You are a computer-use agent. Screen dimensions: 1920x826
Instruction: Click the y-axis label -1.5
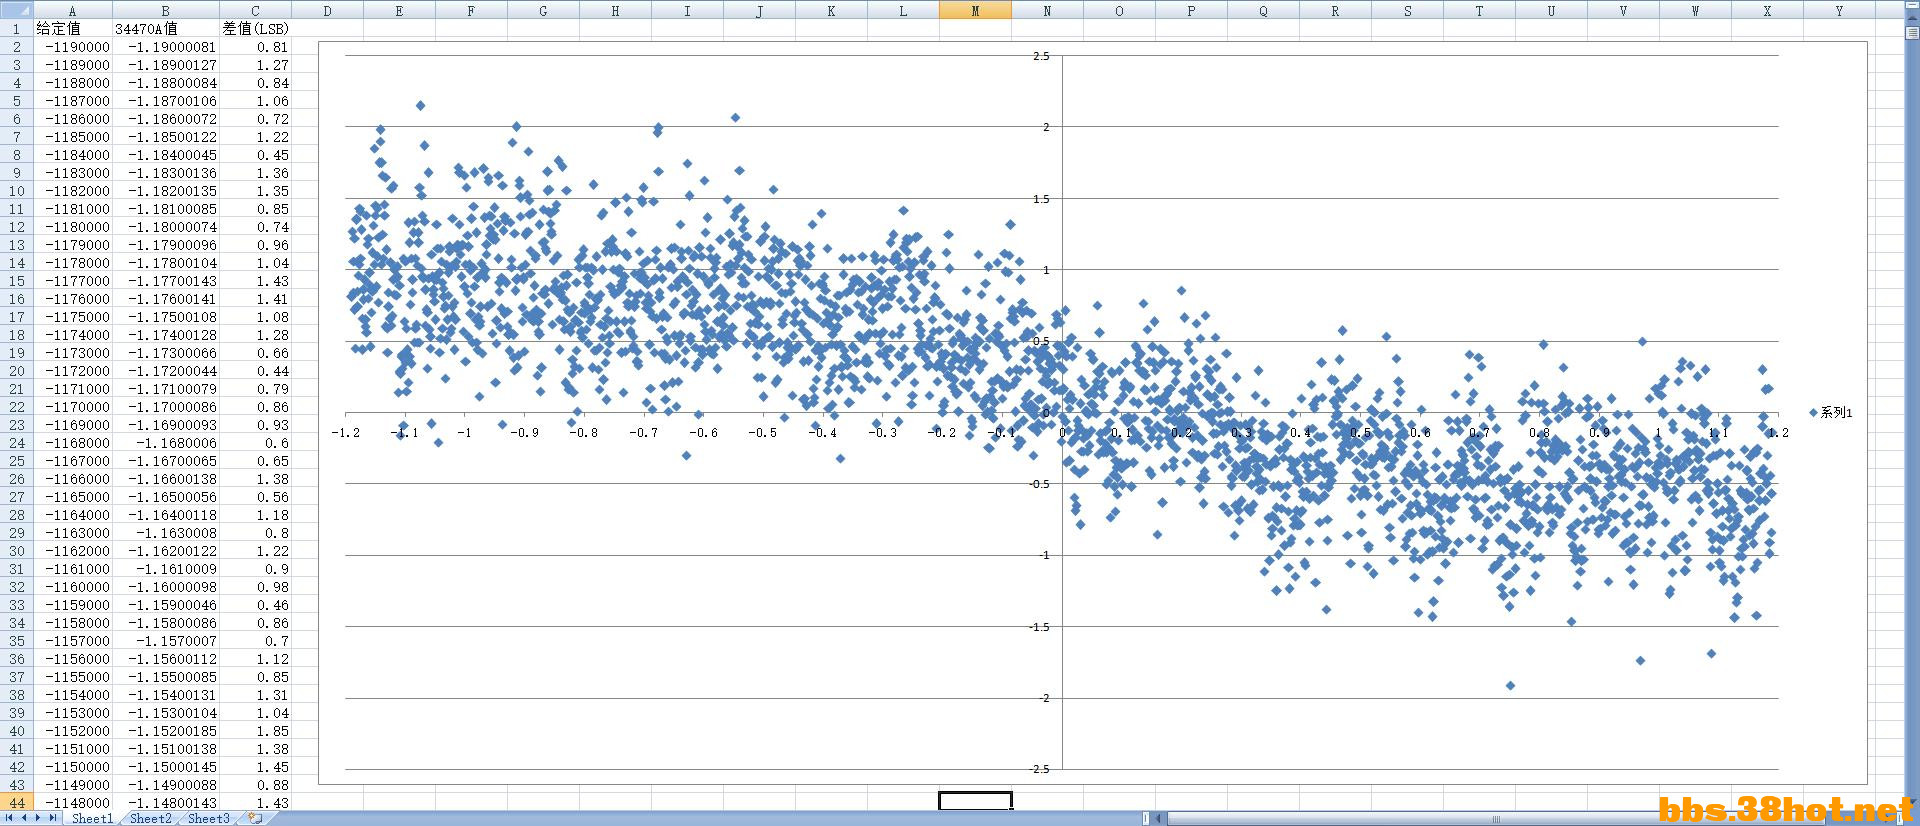coord(1040,627)
